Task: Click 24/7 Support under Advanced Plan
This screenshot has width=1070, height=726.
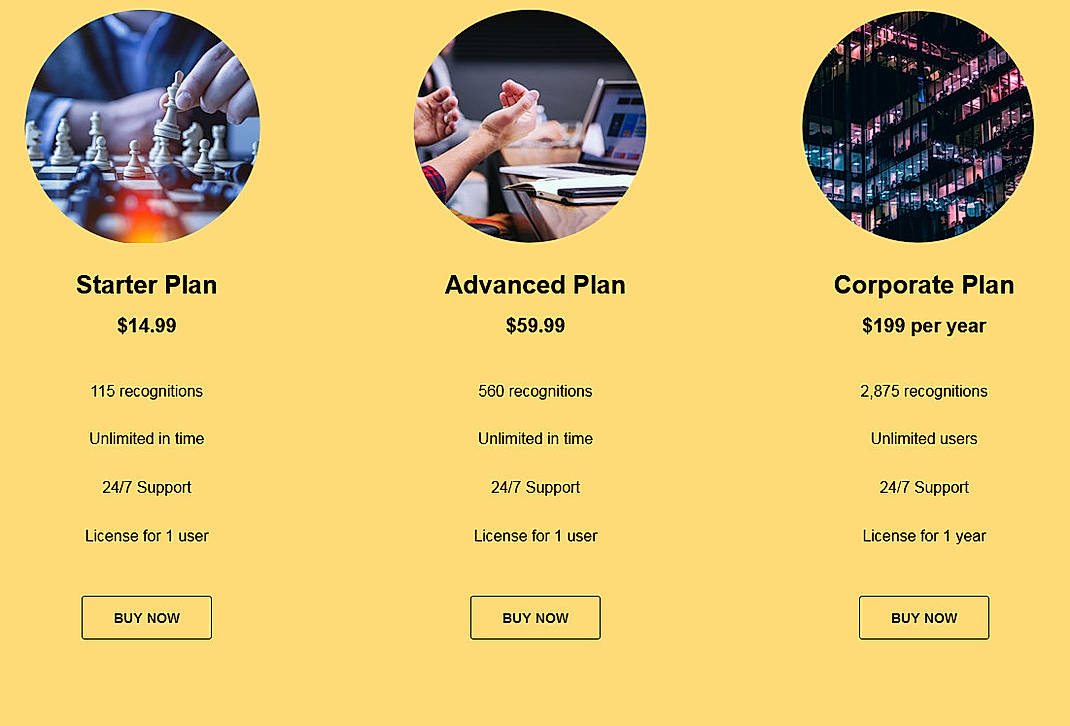Action: 535,487
